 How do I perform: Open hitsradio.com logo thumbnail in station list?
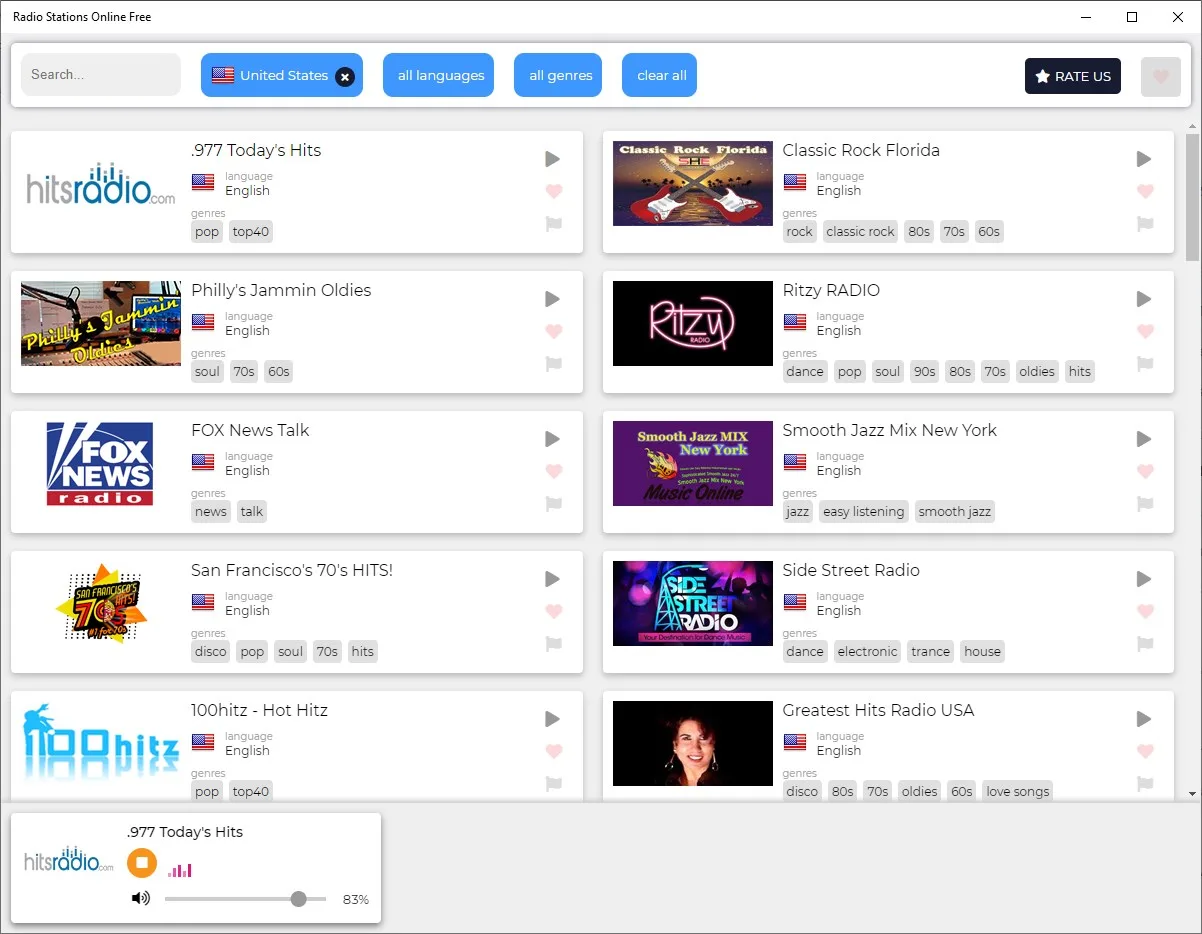pyautogui.click(x=101, y=184)
